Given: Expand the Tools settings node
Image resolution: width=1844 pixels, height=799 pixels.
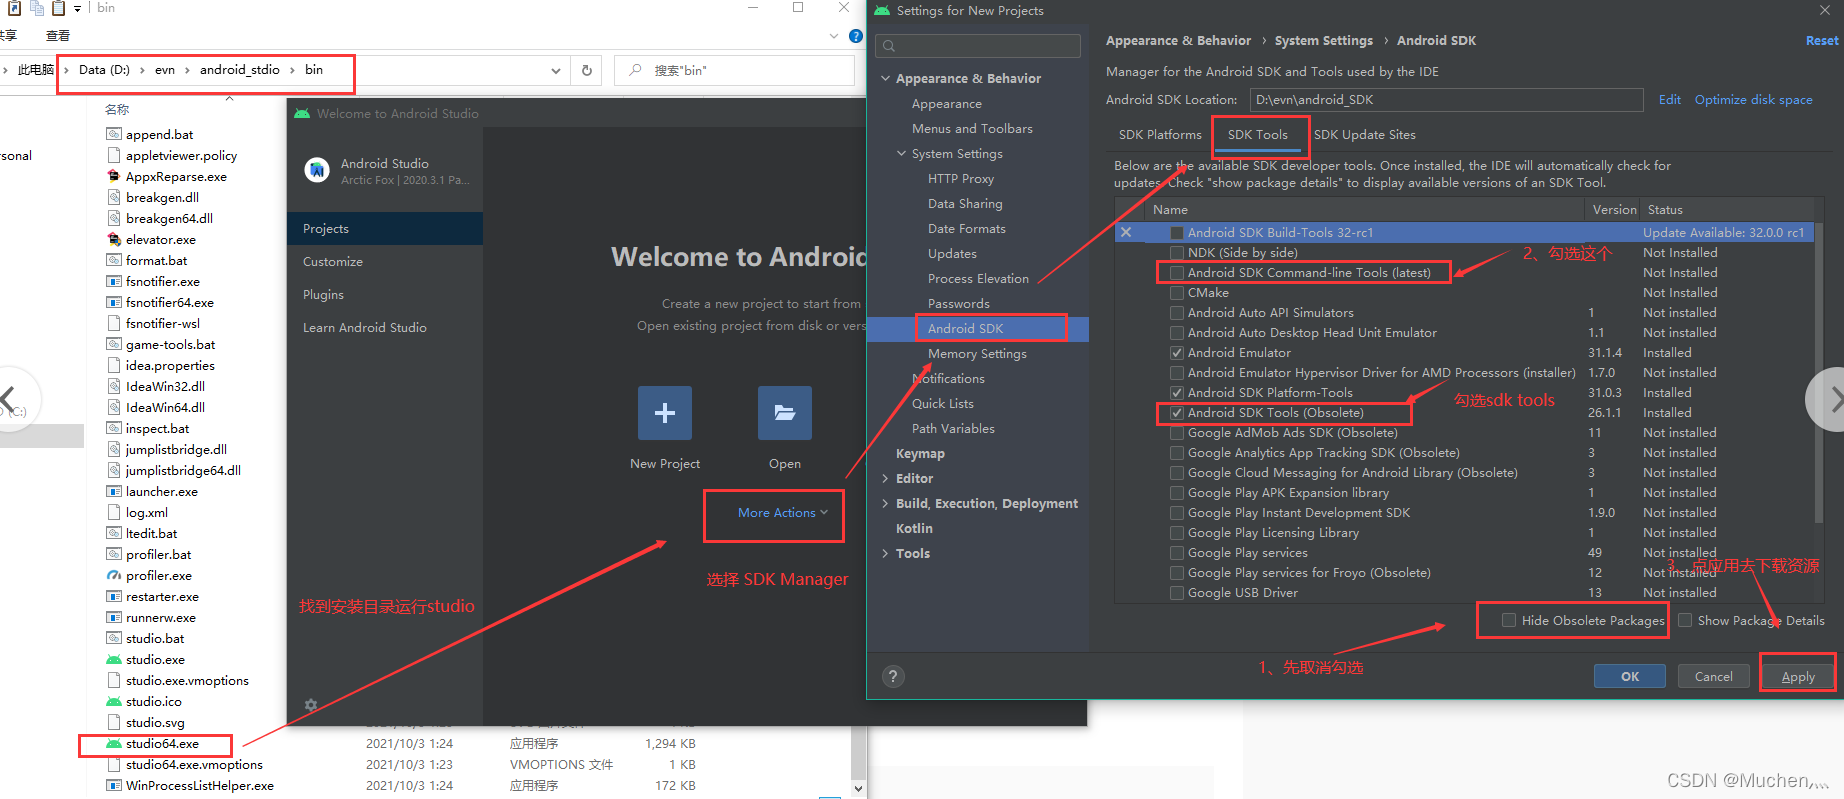Looking at the screenshot, I should pyautogui.click(x=885, y=553).
